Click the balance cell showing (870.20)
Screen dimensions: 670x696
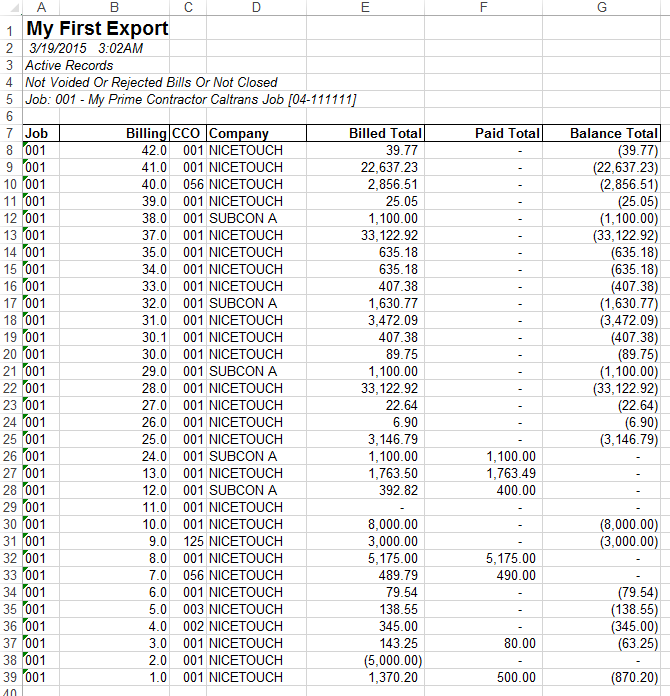point(602,677)
